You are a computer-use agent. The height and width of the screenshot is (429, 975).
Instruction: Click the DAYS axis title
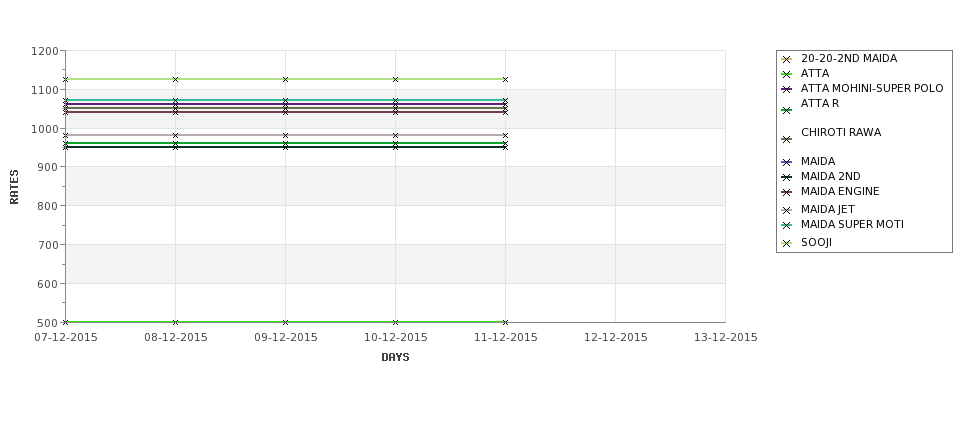click(395, 358)
